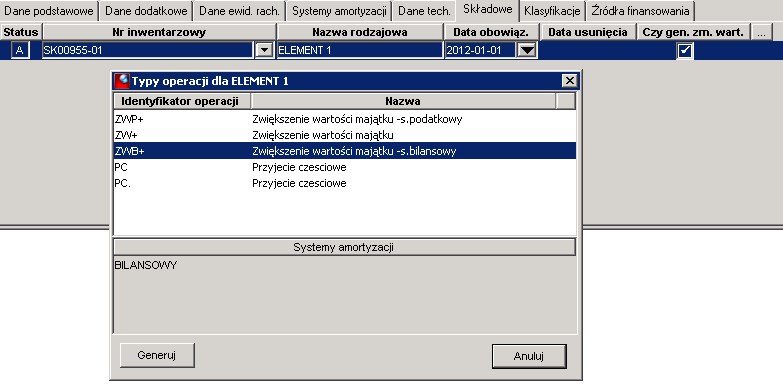Select the BILANSOWY depreciation system
Viewport: 783px width, 386px height.
coord(146,265)
